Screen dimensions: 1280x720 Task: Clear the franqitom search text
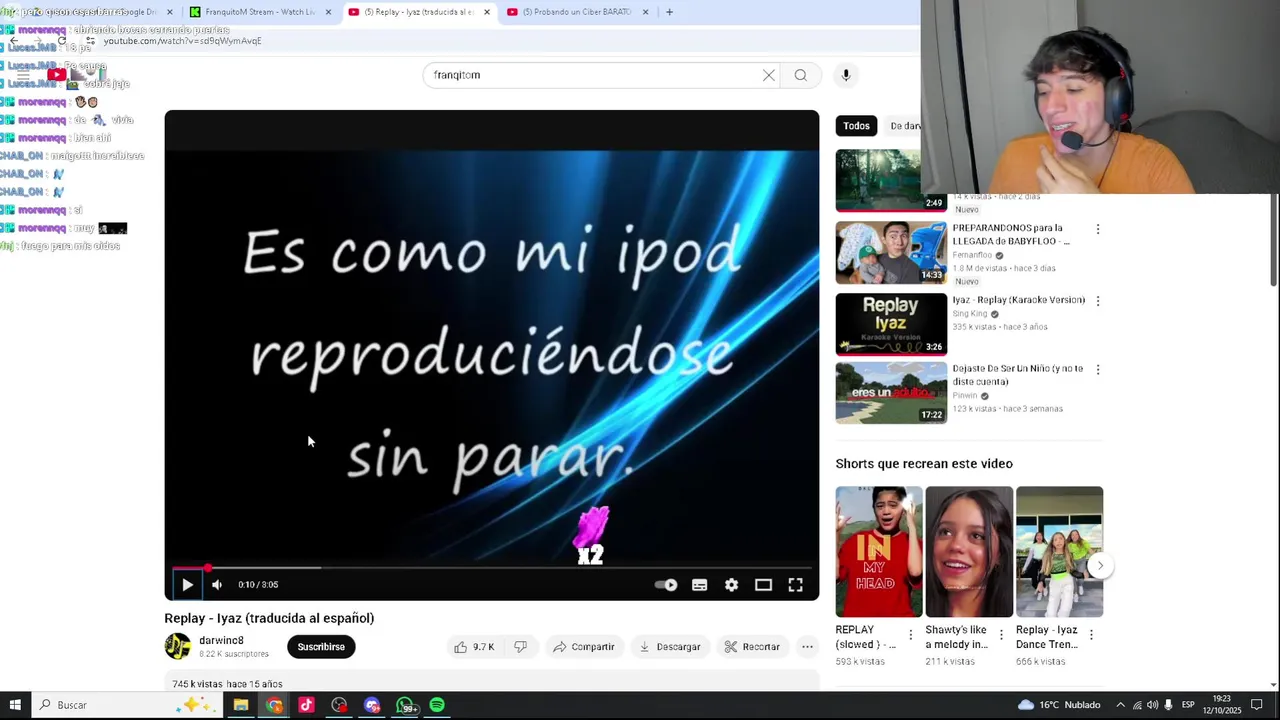point(769,75)
